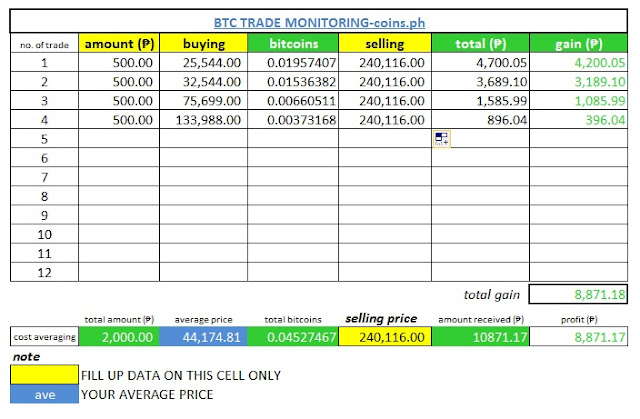Select the 'amount (₱)' column header
This screenshot has width=640, height=419.
pos(119,43)
